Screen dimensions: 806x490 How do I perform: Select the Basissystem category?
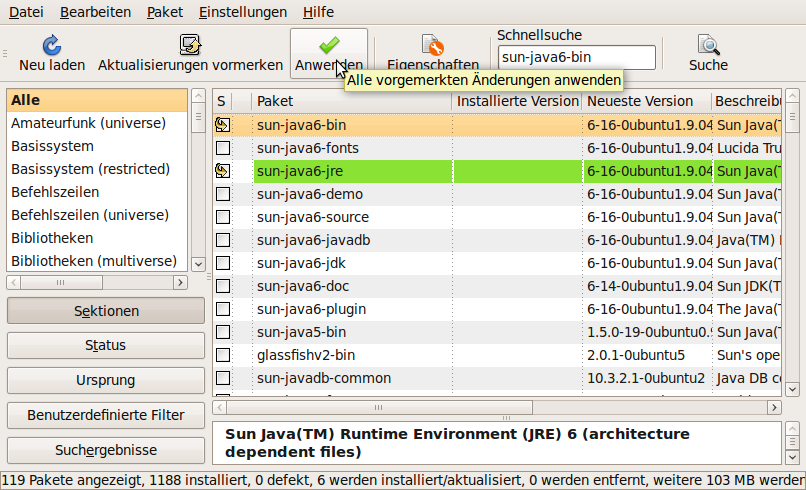tap(97, 146)
